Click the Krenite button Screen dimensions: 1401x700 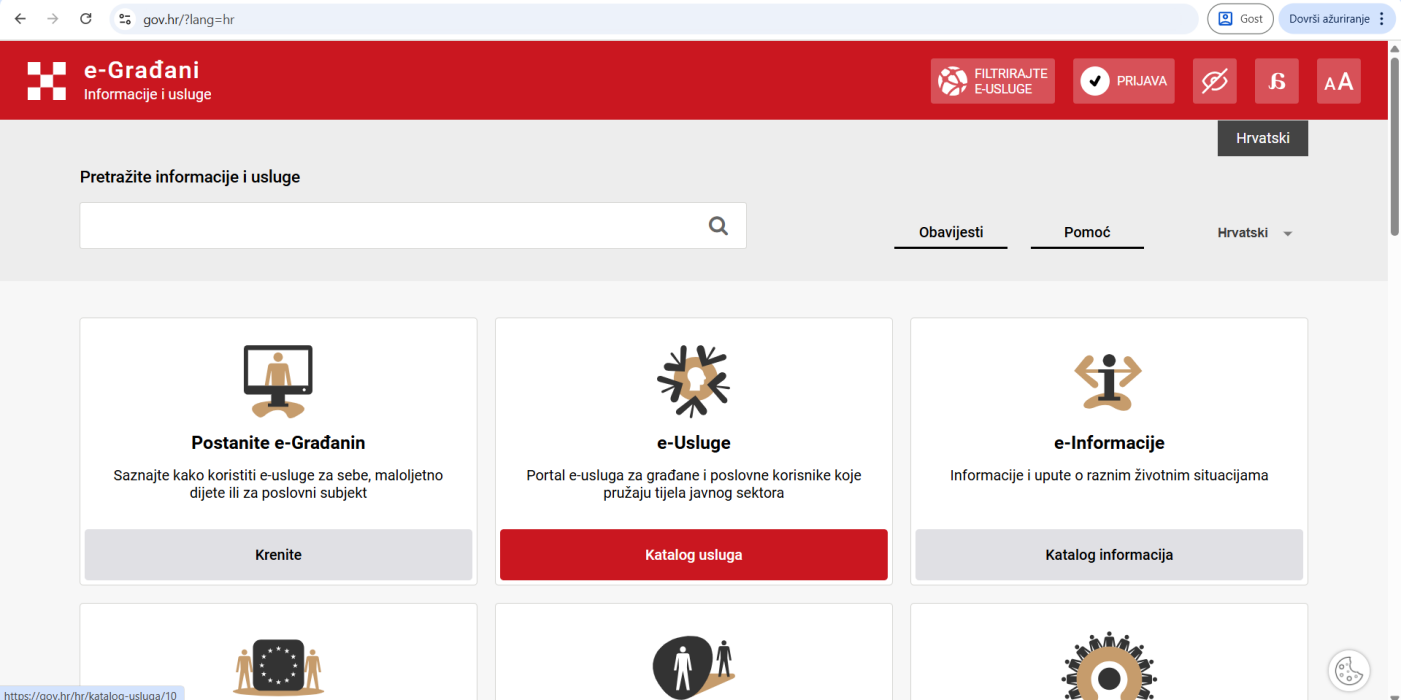click(x=278, y=555)
